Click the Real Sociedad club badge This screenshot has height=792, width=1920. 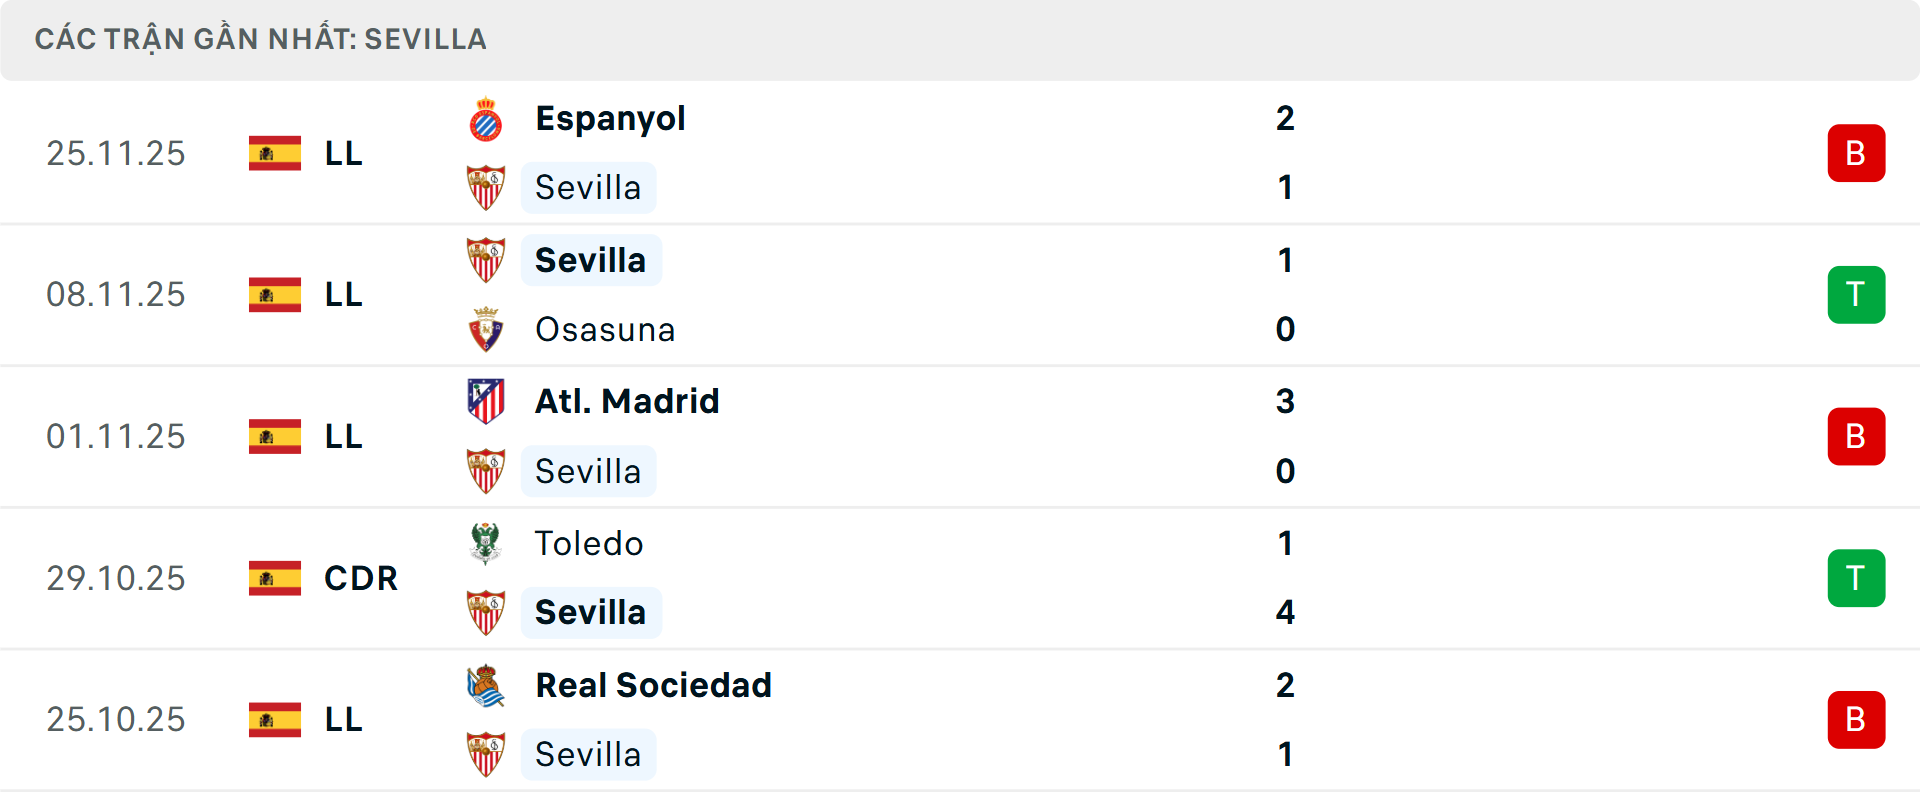pos(486,685)
